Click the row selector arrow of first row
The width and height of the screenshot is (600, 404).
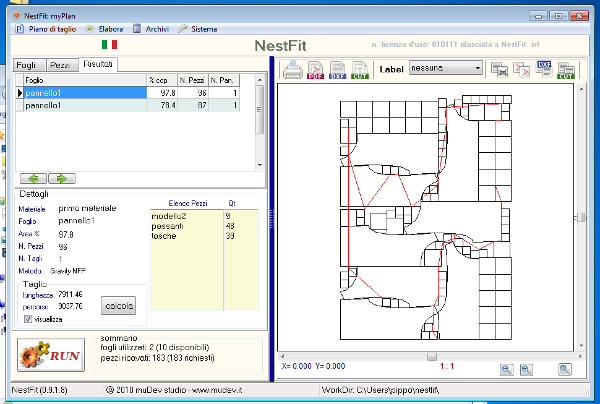(x=20, y=93)
